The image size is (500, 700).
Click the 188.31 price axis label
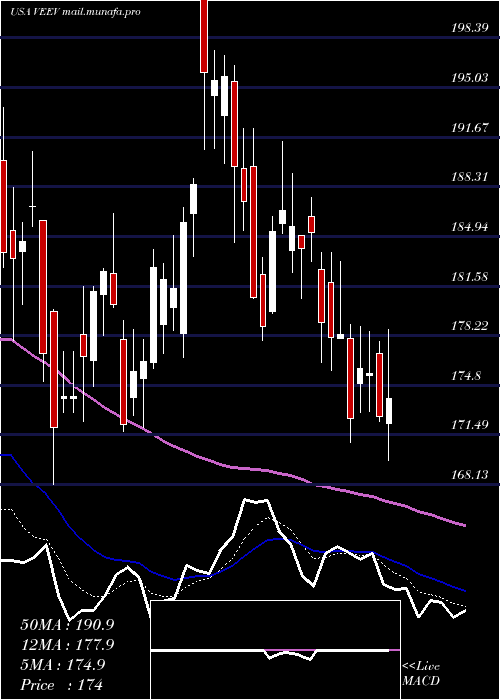[x=469, y=177]
